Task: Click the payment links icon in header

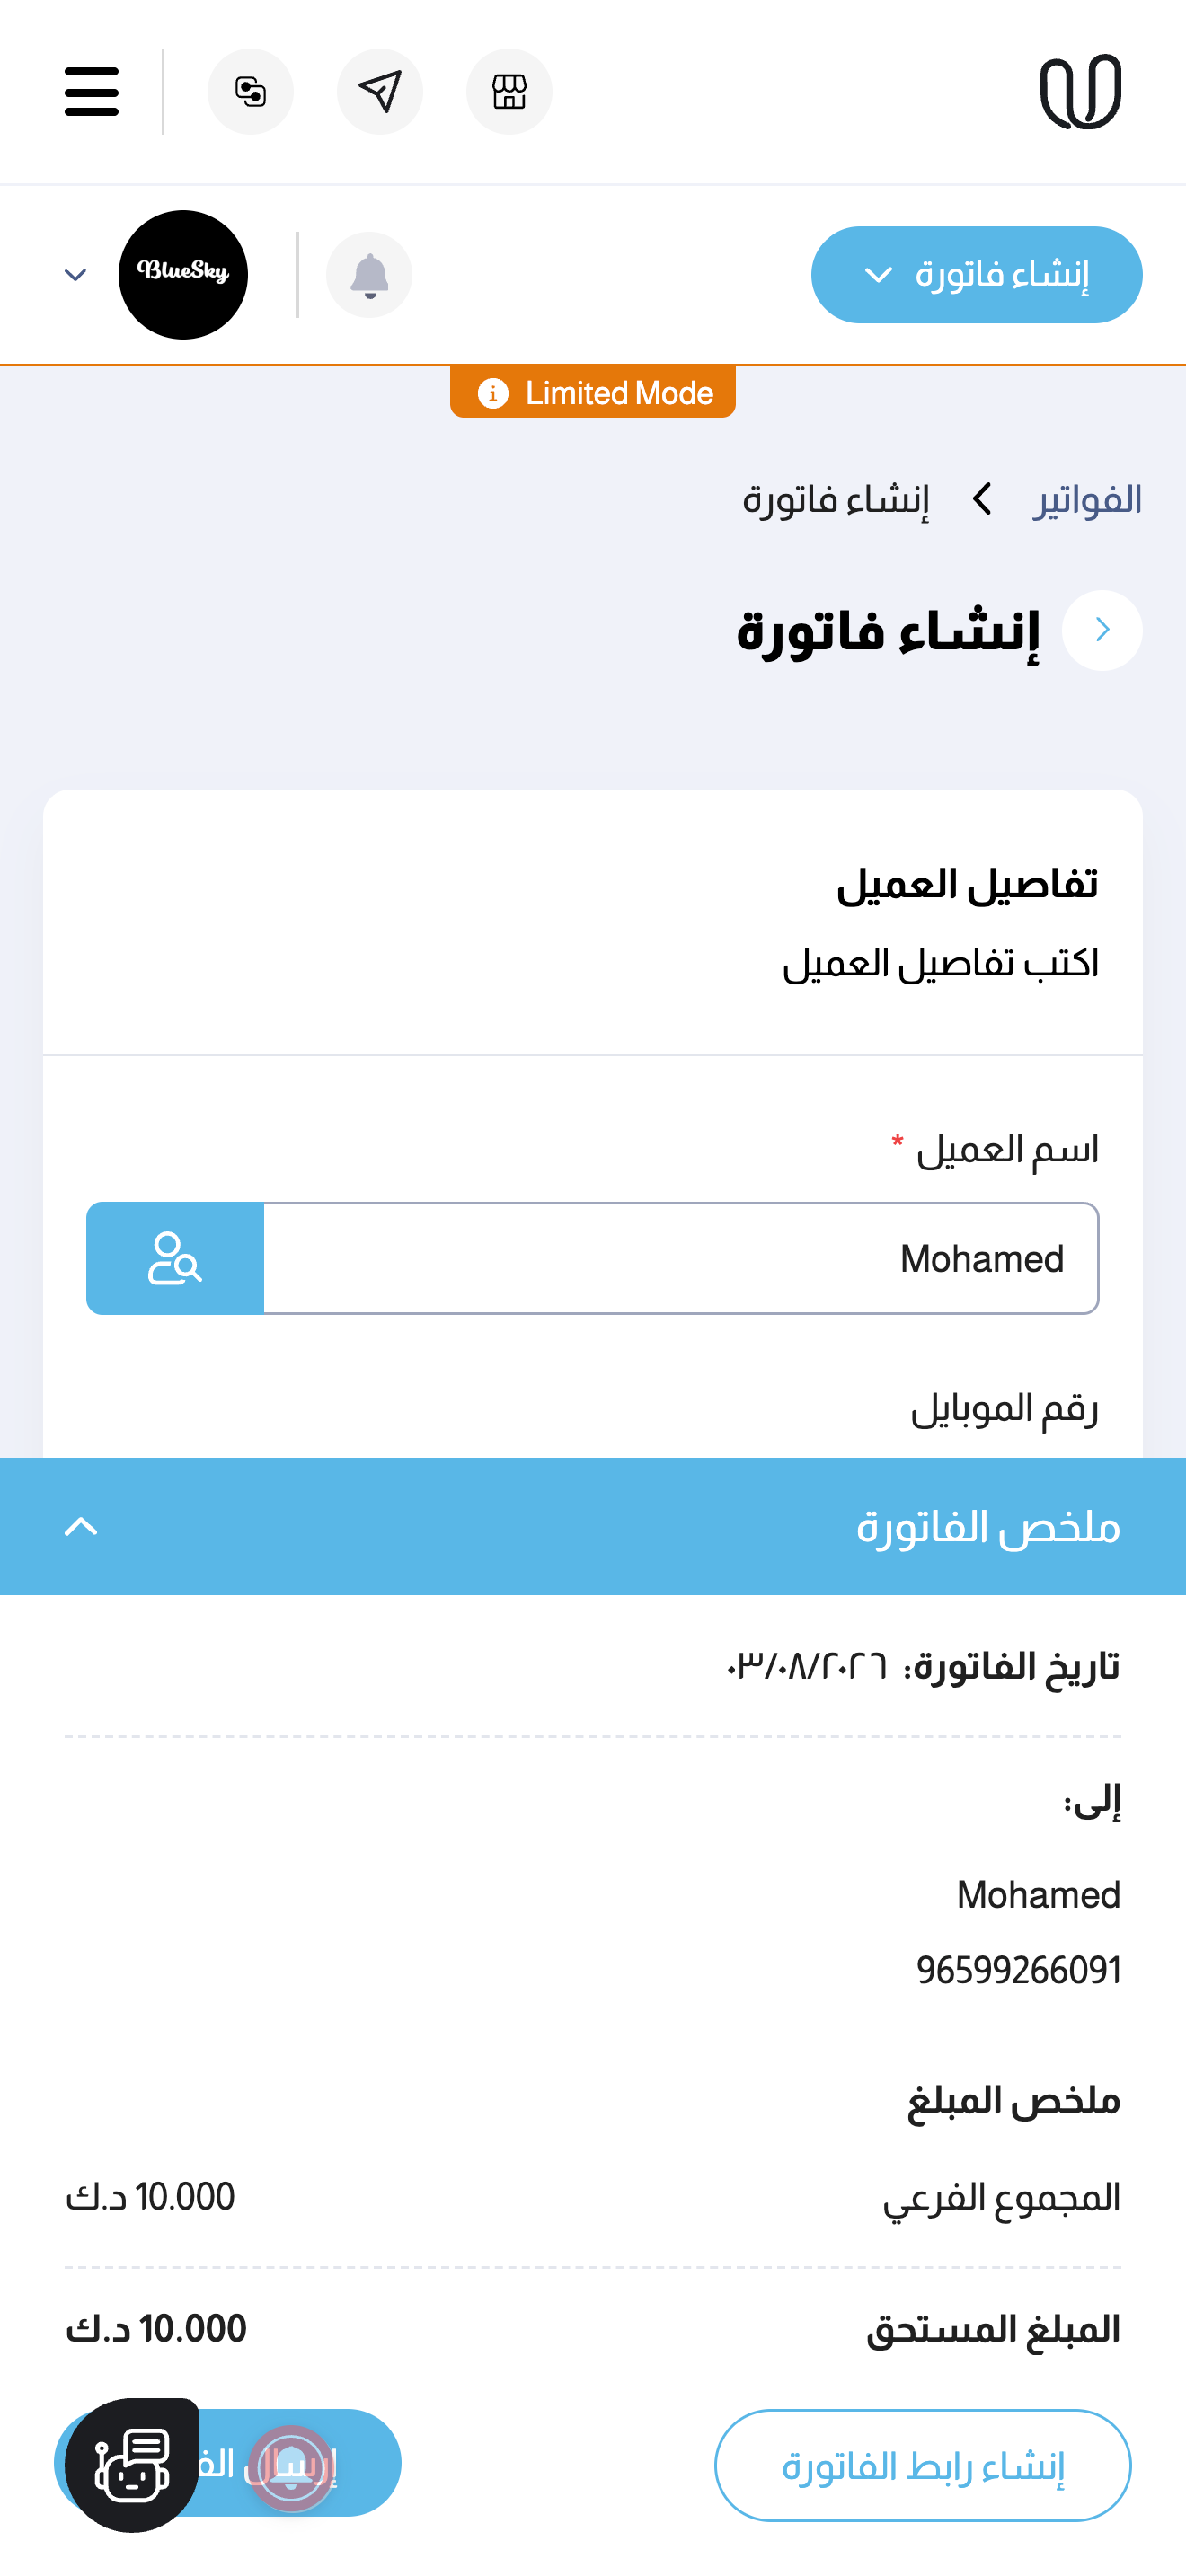Action: coord(250,91)
